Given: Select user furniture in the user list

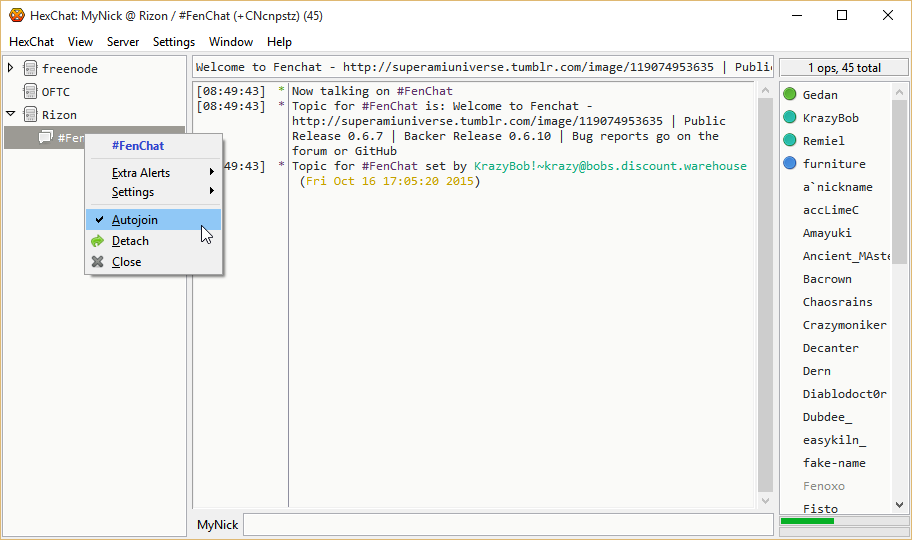Looking at the screenshot, I should click(834, 164).
